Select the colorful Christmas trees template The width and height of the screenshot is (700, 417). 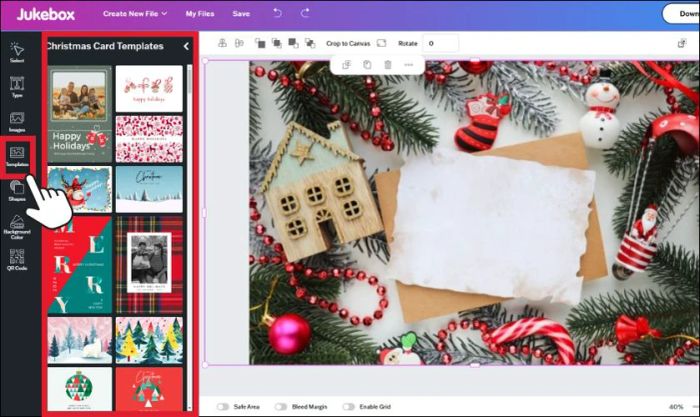149,341
